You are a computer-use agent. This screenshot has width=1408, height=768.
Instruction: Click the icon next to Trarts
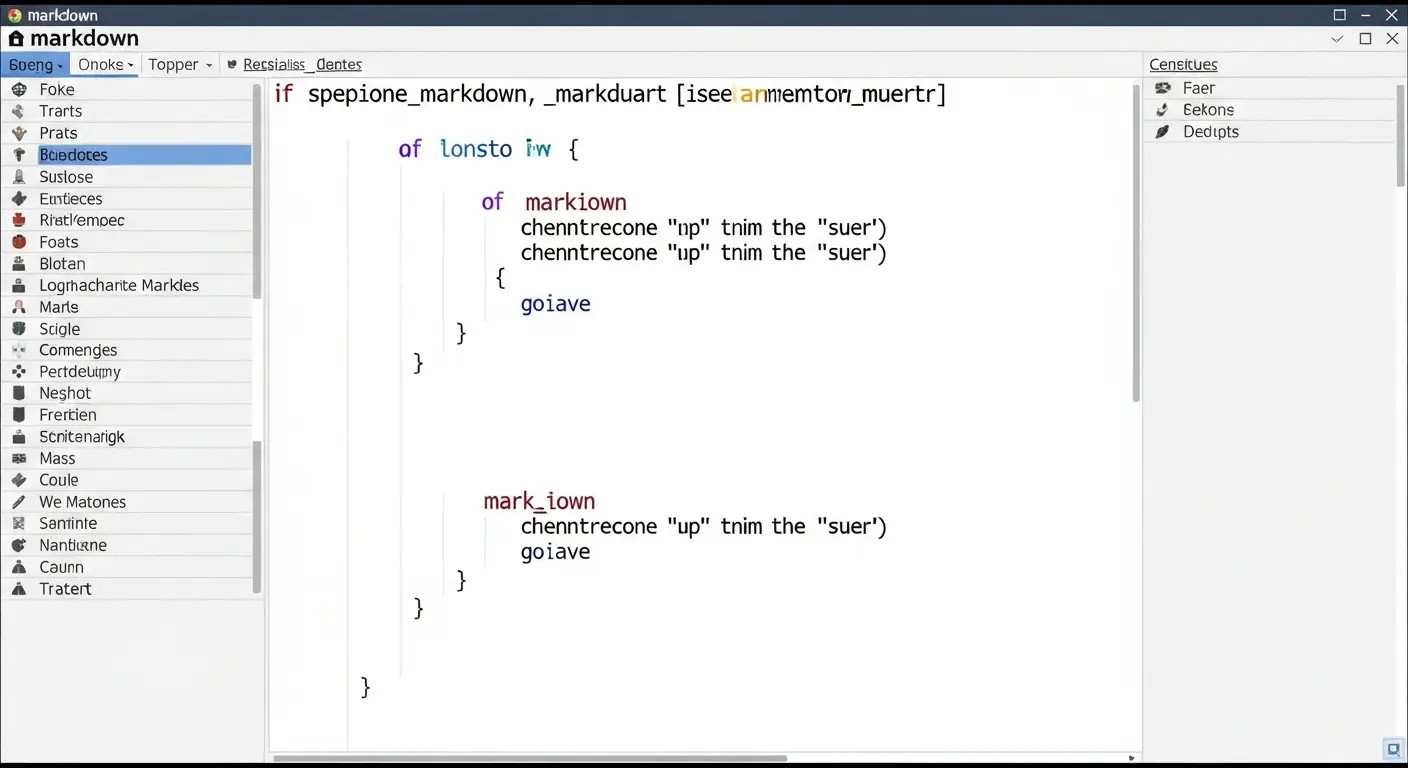pos(19,111)
